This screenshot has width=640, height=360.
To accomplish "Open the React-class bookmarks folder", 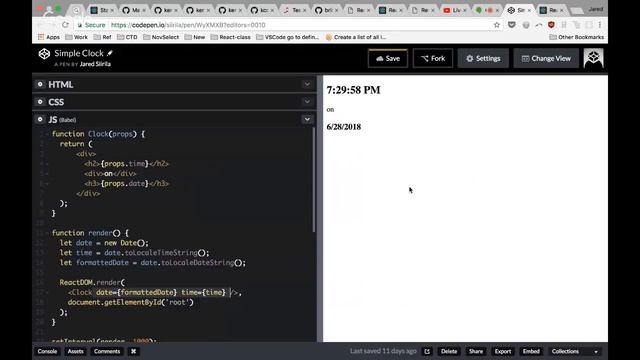I will point(231,37).
